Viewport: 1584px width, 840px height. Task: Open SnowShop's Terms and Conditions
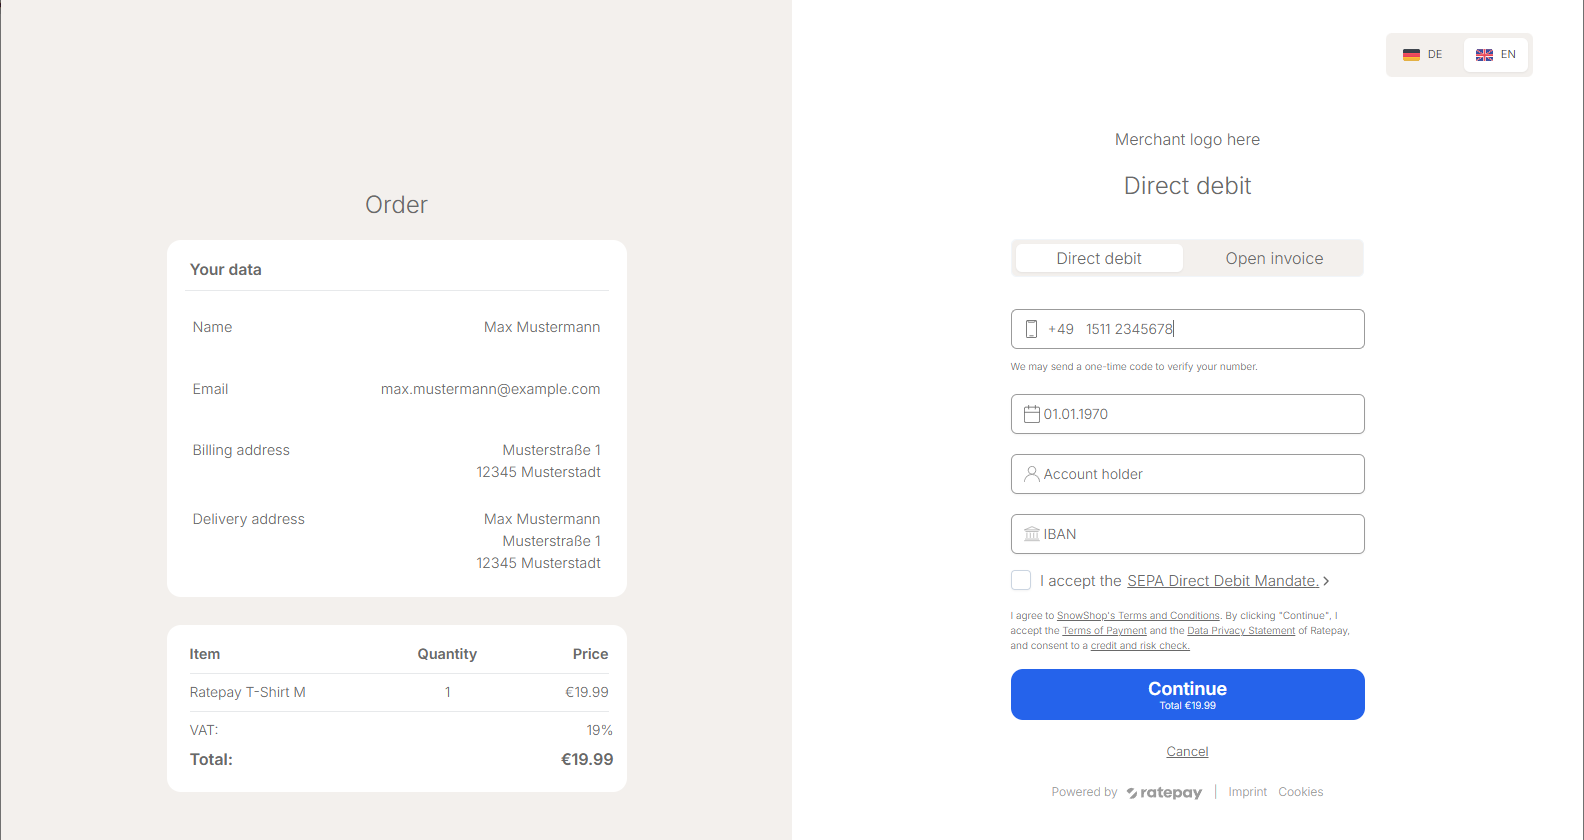1138,616
